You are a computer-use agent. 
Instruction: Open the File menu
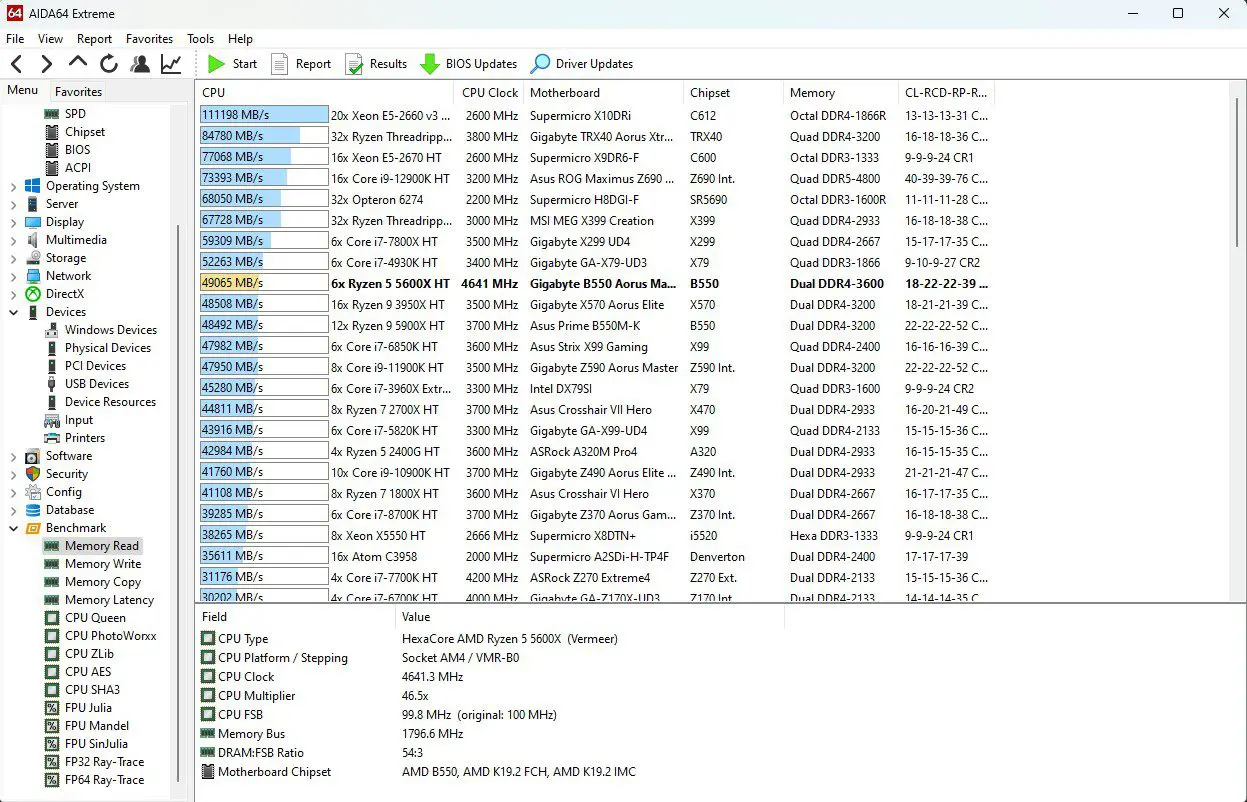point(15,39)
